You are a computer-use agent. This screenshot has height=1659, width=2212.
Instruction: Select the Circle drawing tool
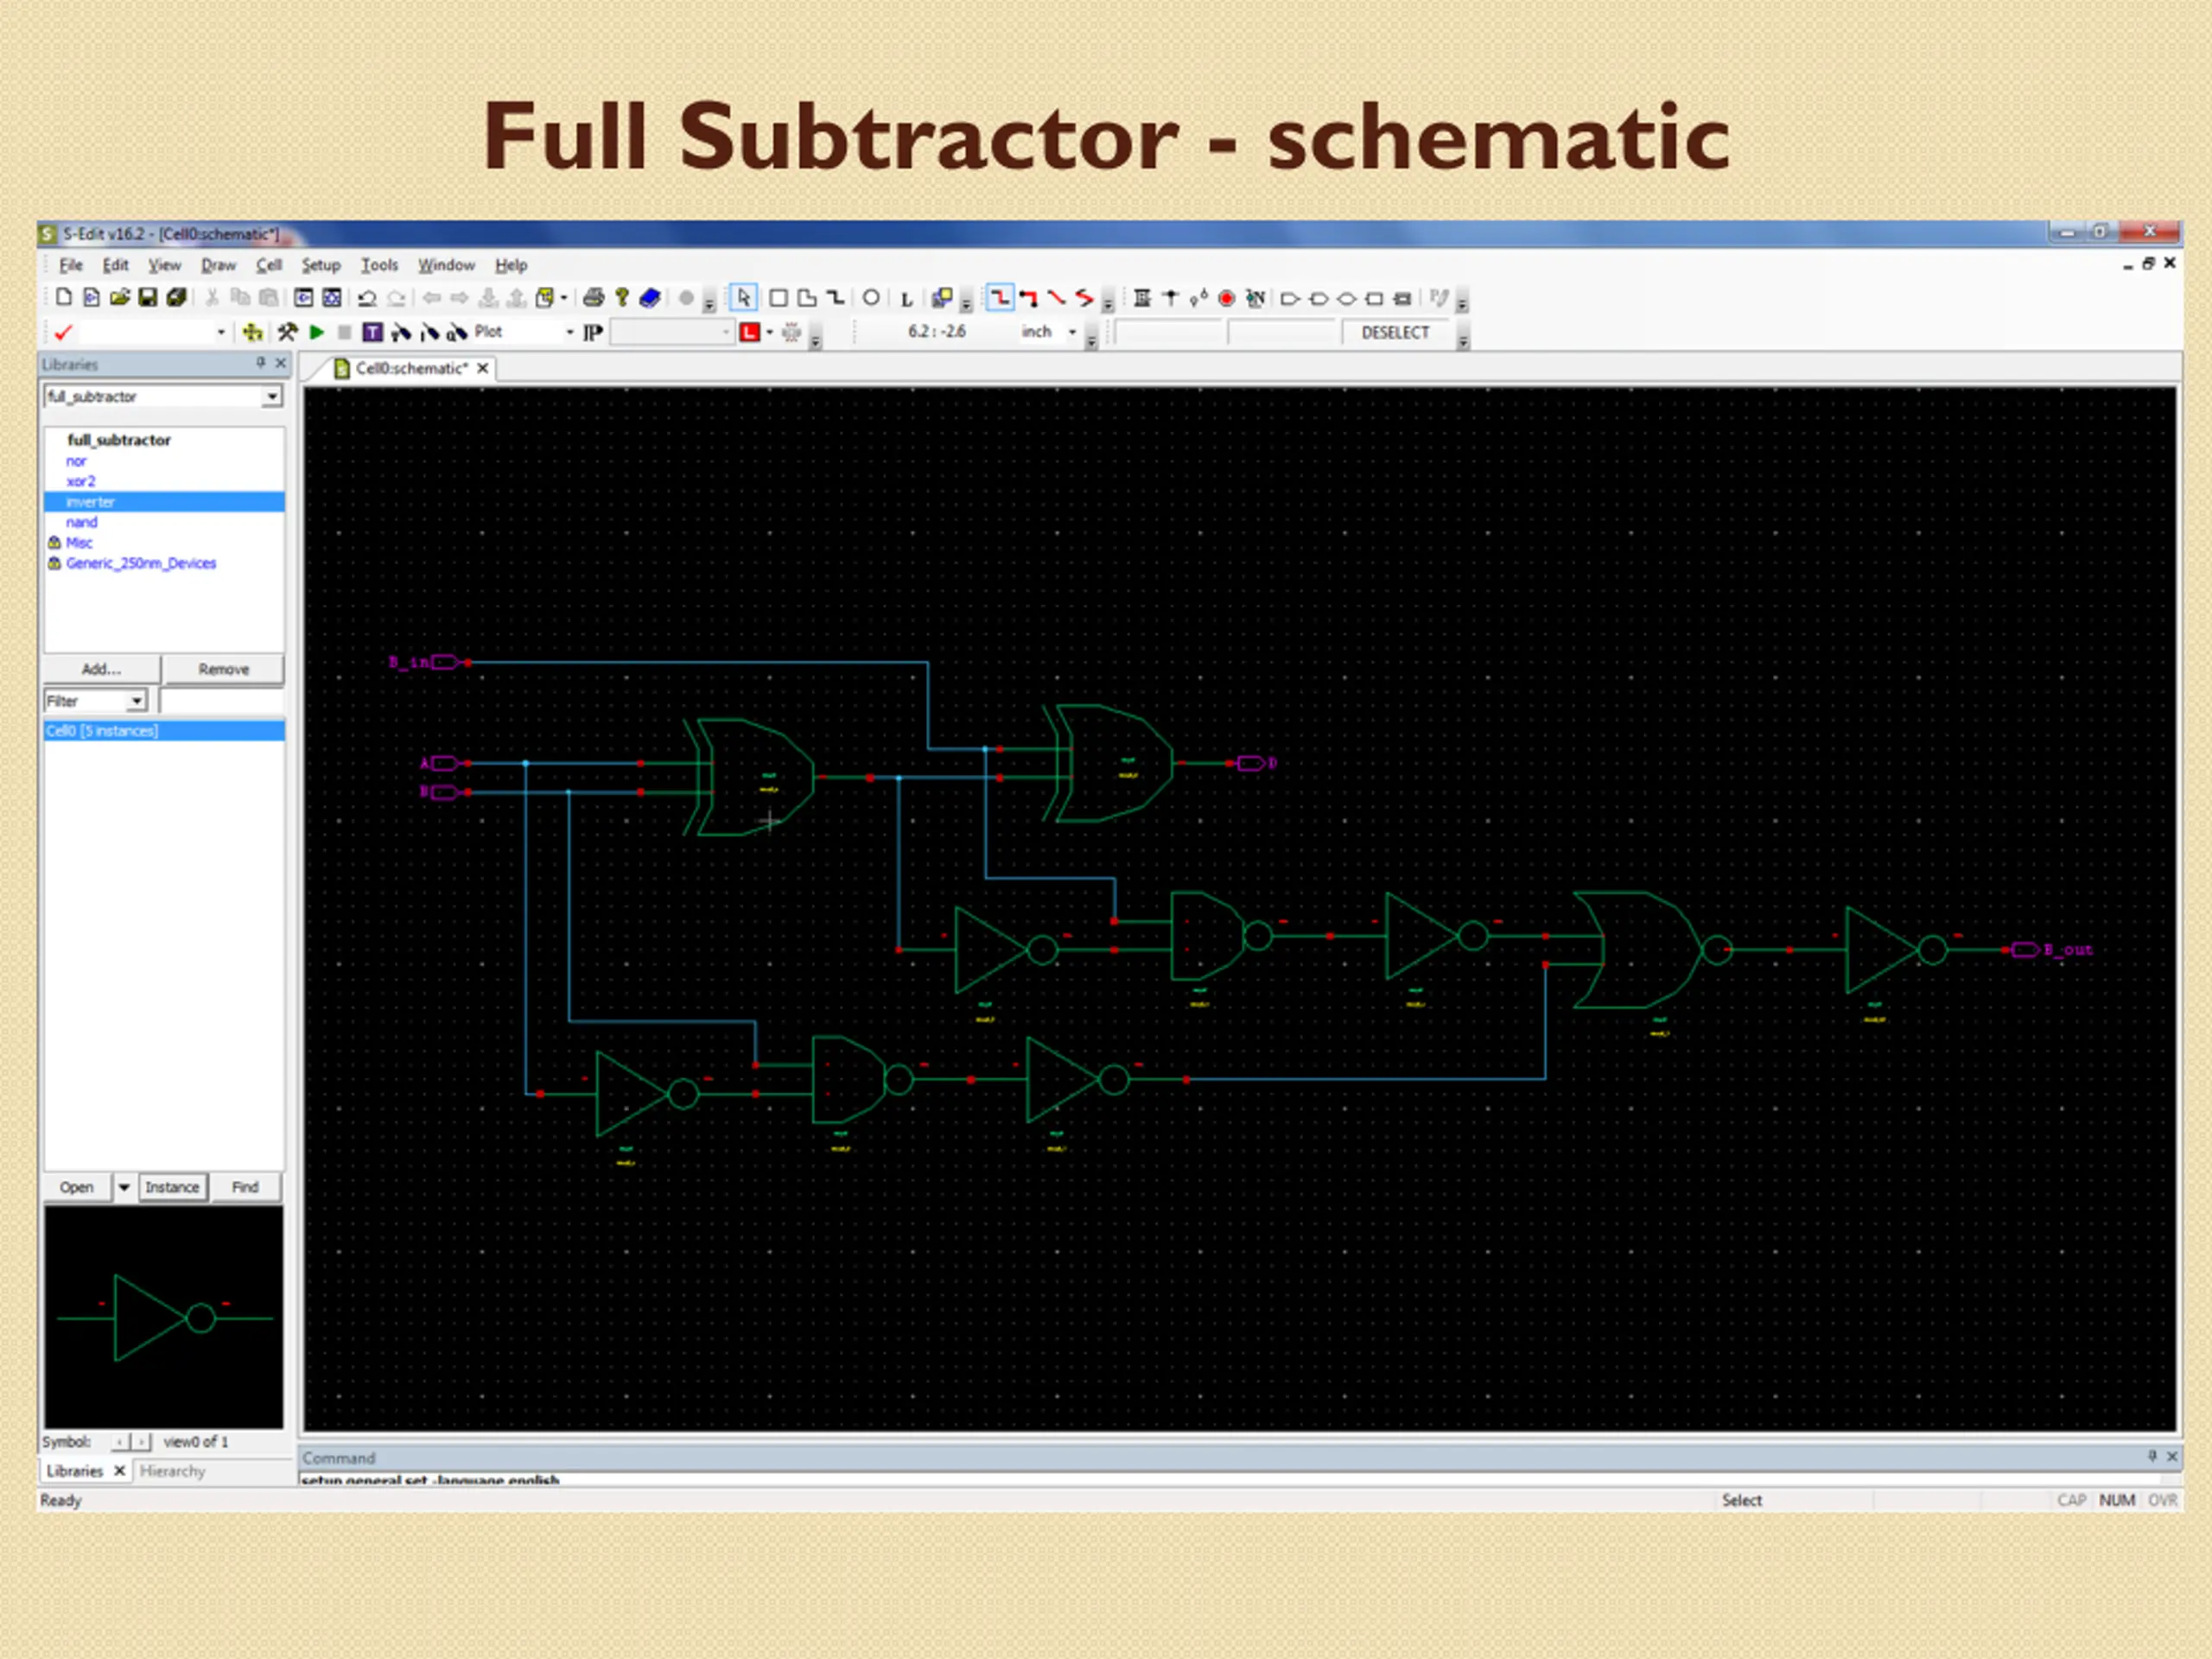point(871,298)
